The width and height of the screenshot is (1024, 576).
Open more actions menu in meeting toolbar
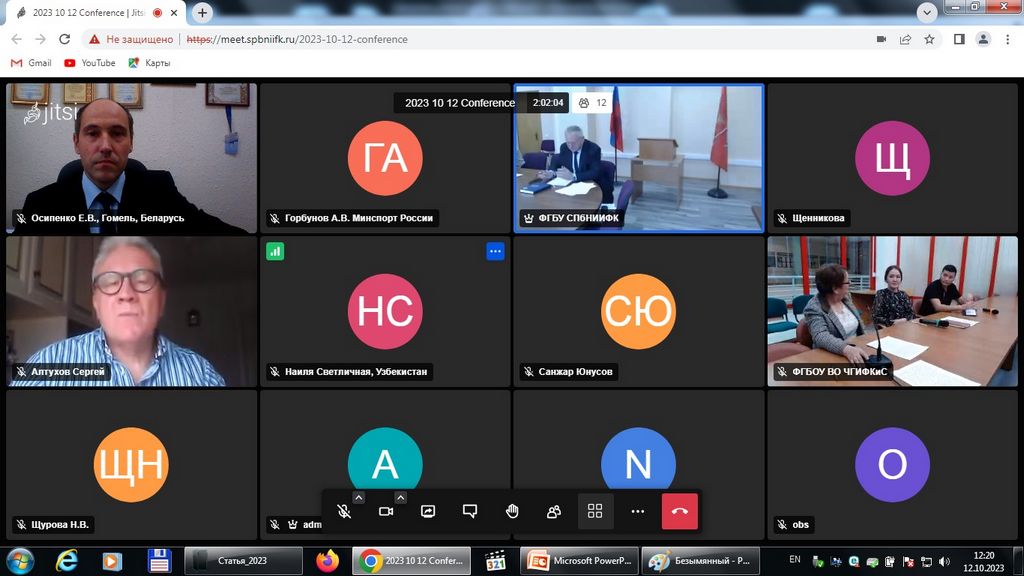point(637,511)
